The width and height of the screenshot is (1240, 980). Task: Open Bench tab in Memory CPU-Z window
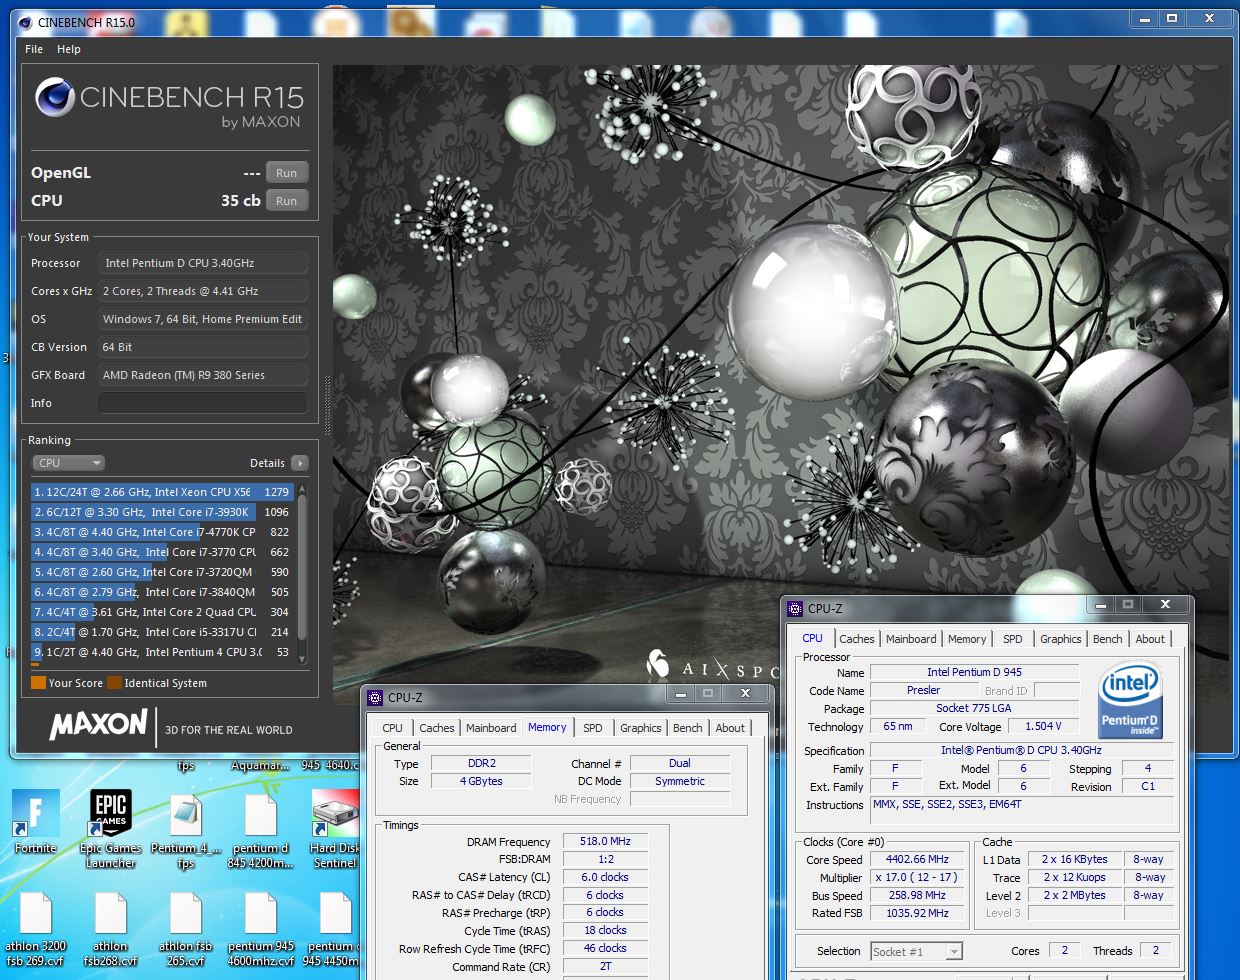(687, 728)
